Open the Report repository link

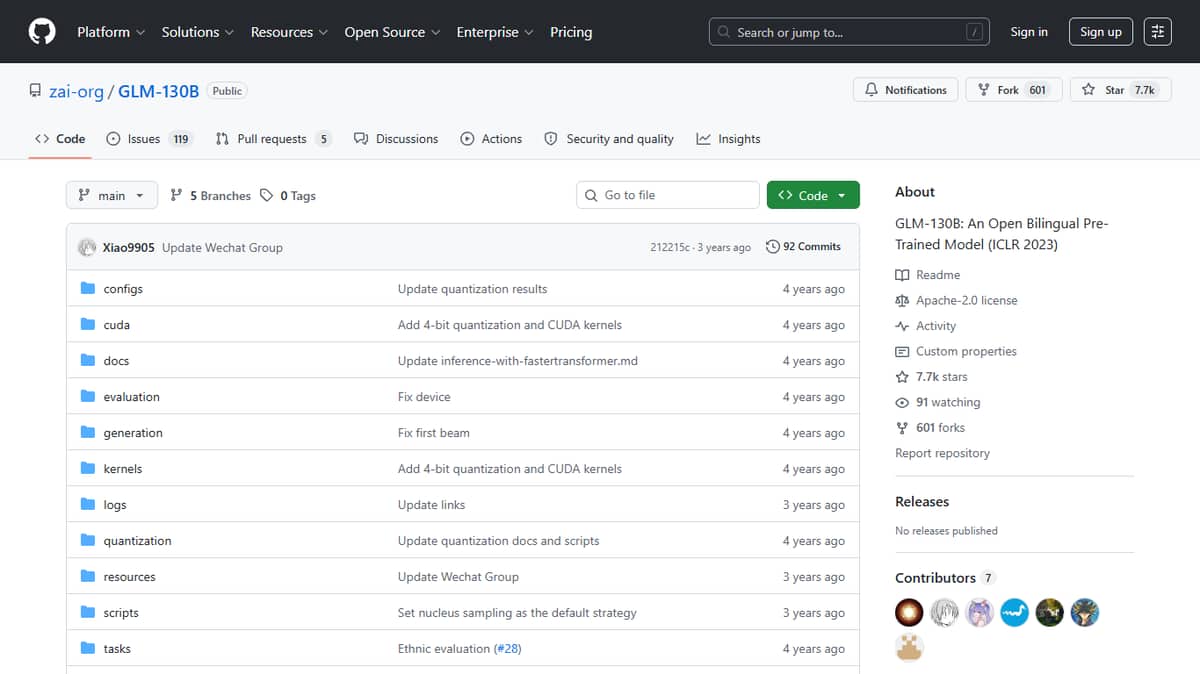(942, 453)
